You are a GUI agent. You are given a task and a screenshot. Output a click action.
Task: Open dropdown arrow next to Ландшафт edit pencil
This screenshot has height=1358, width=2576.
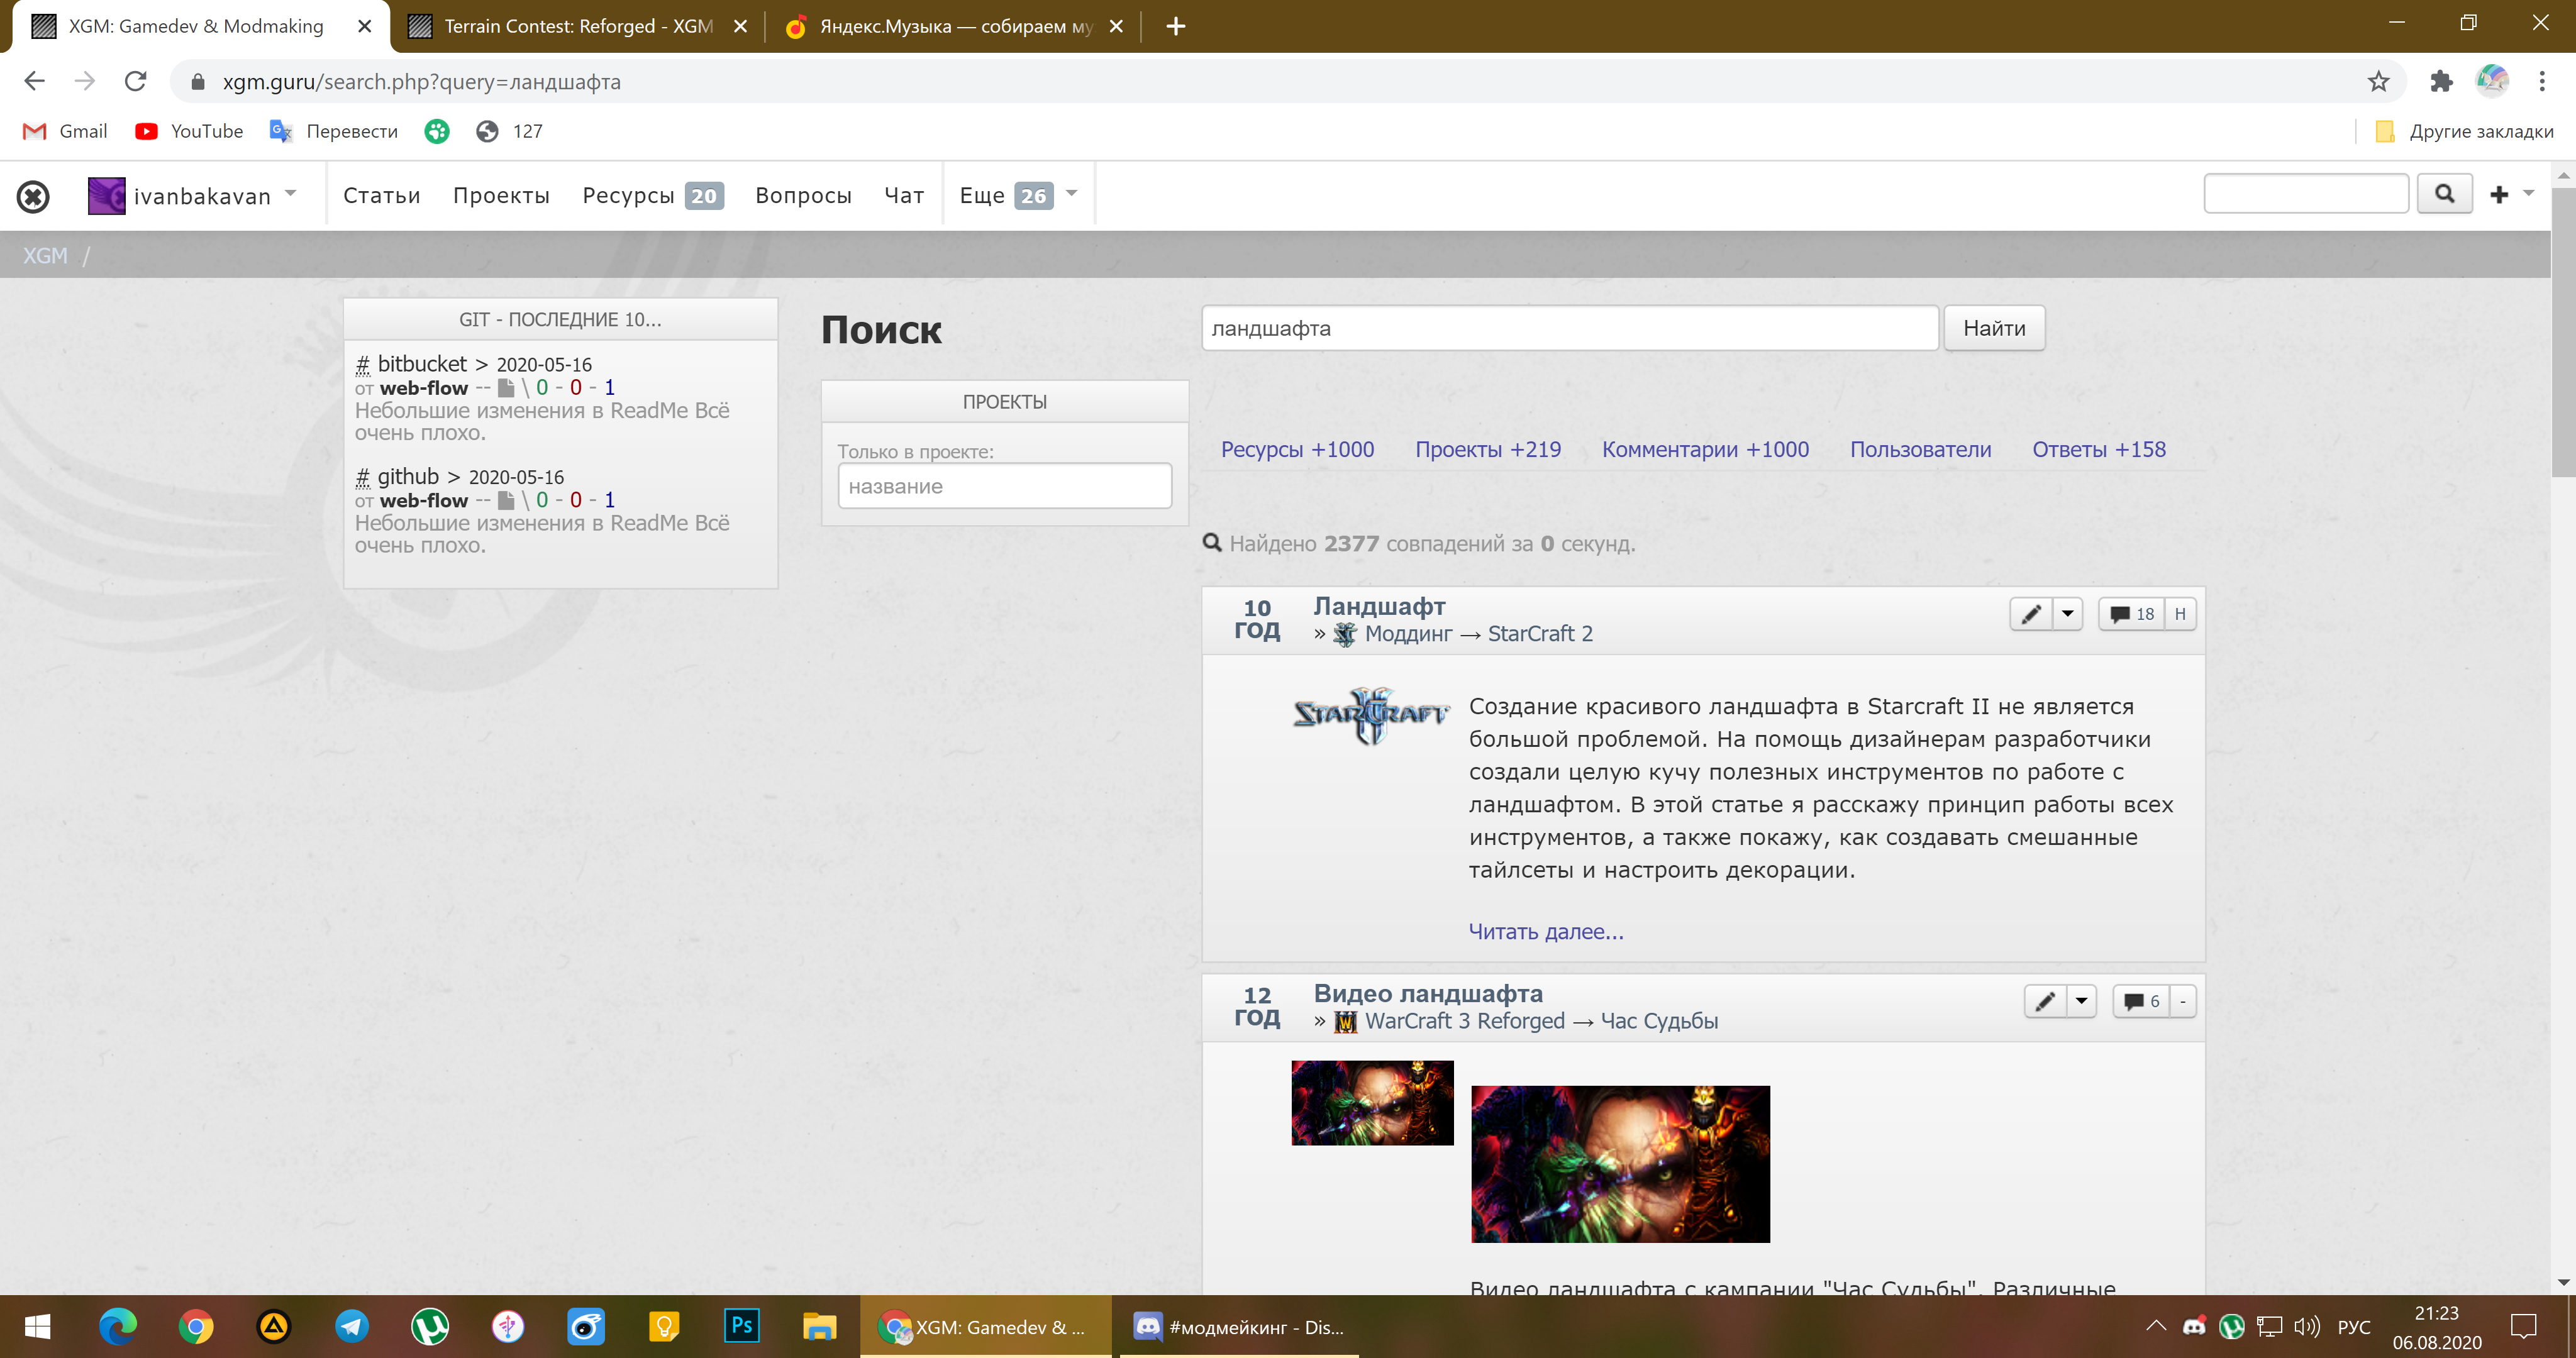pos(2067,614)
